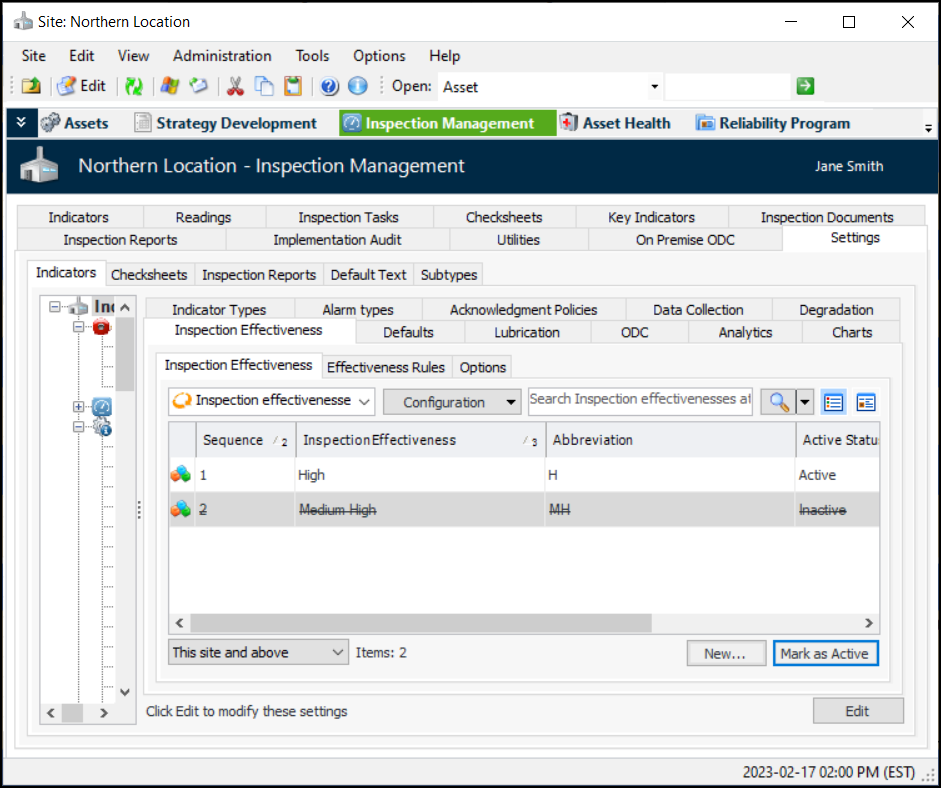
Task: Click the grid's horizontal scrollbar right arrow
Action: (x=869, y=622)
